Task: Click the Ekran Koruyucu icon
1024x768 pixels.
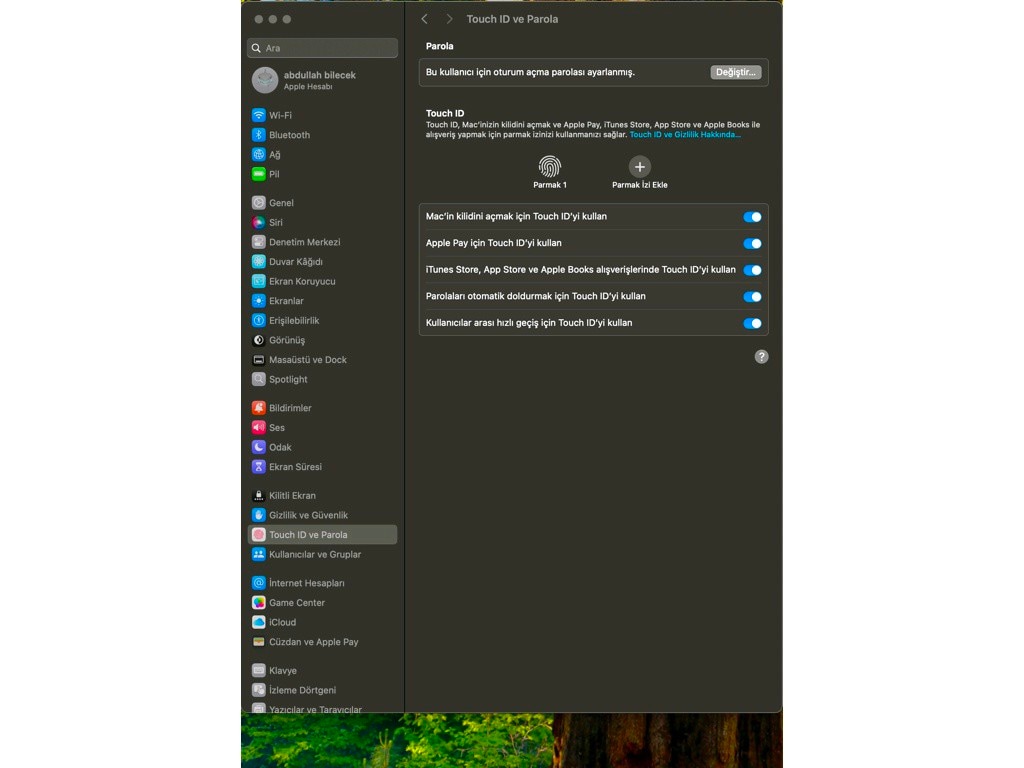Action: (x=259, y=281)
